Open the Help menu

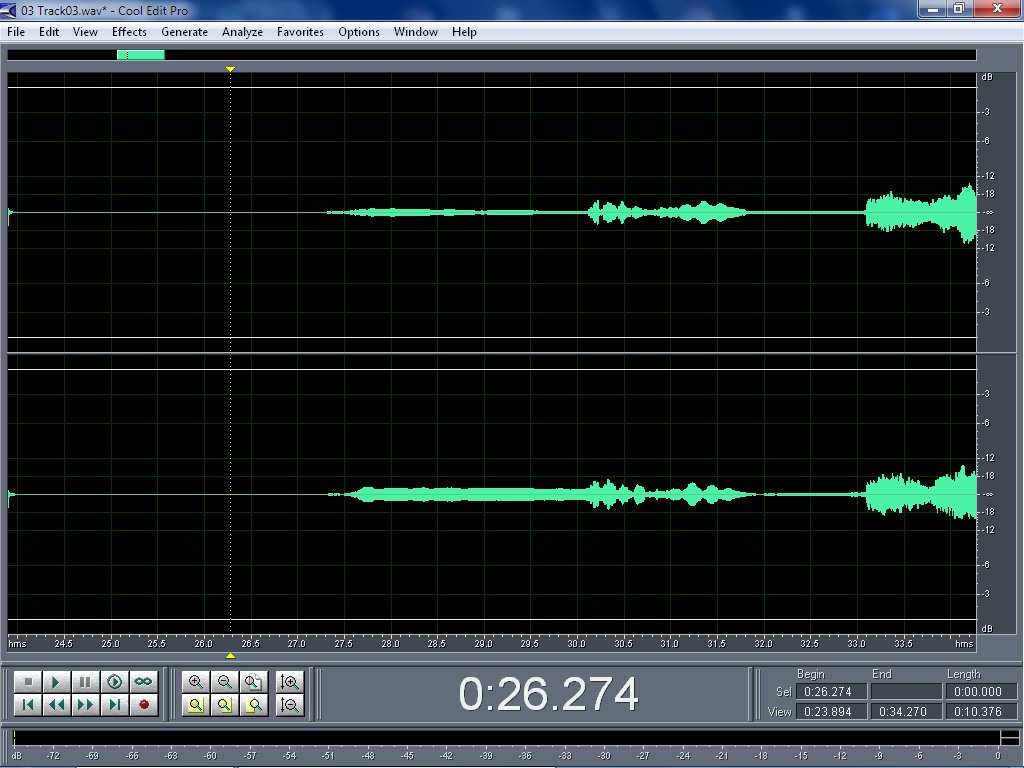click(464, 31)
